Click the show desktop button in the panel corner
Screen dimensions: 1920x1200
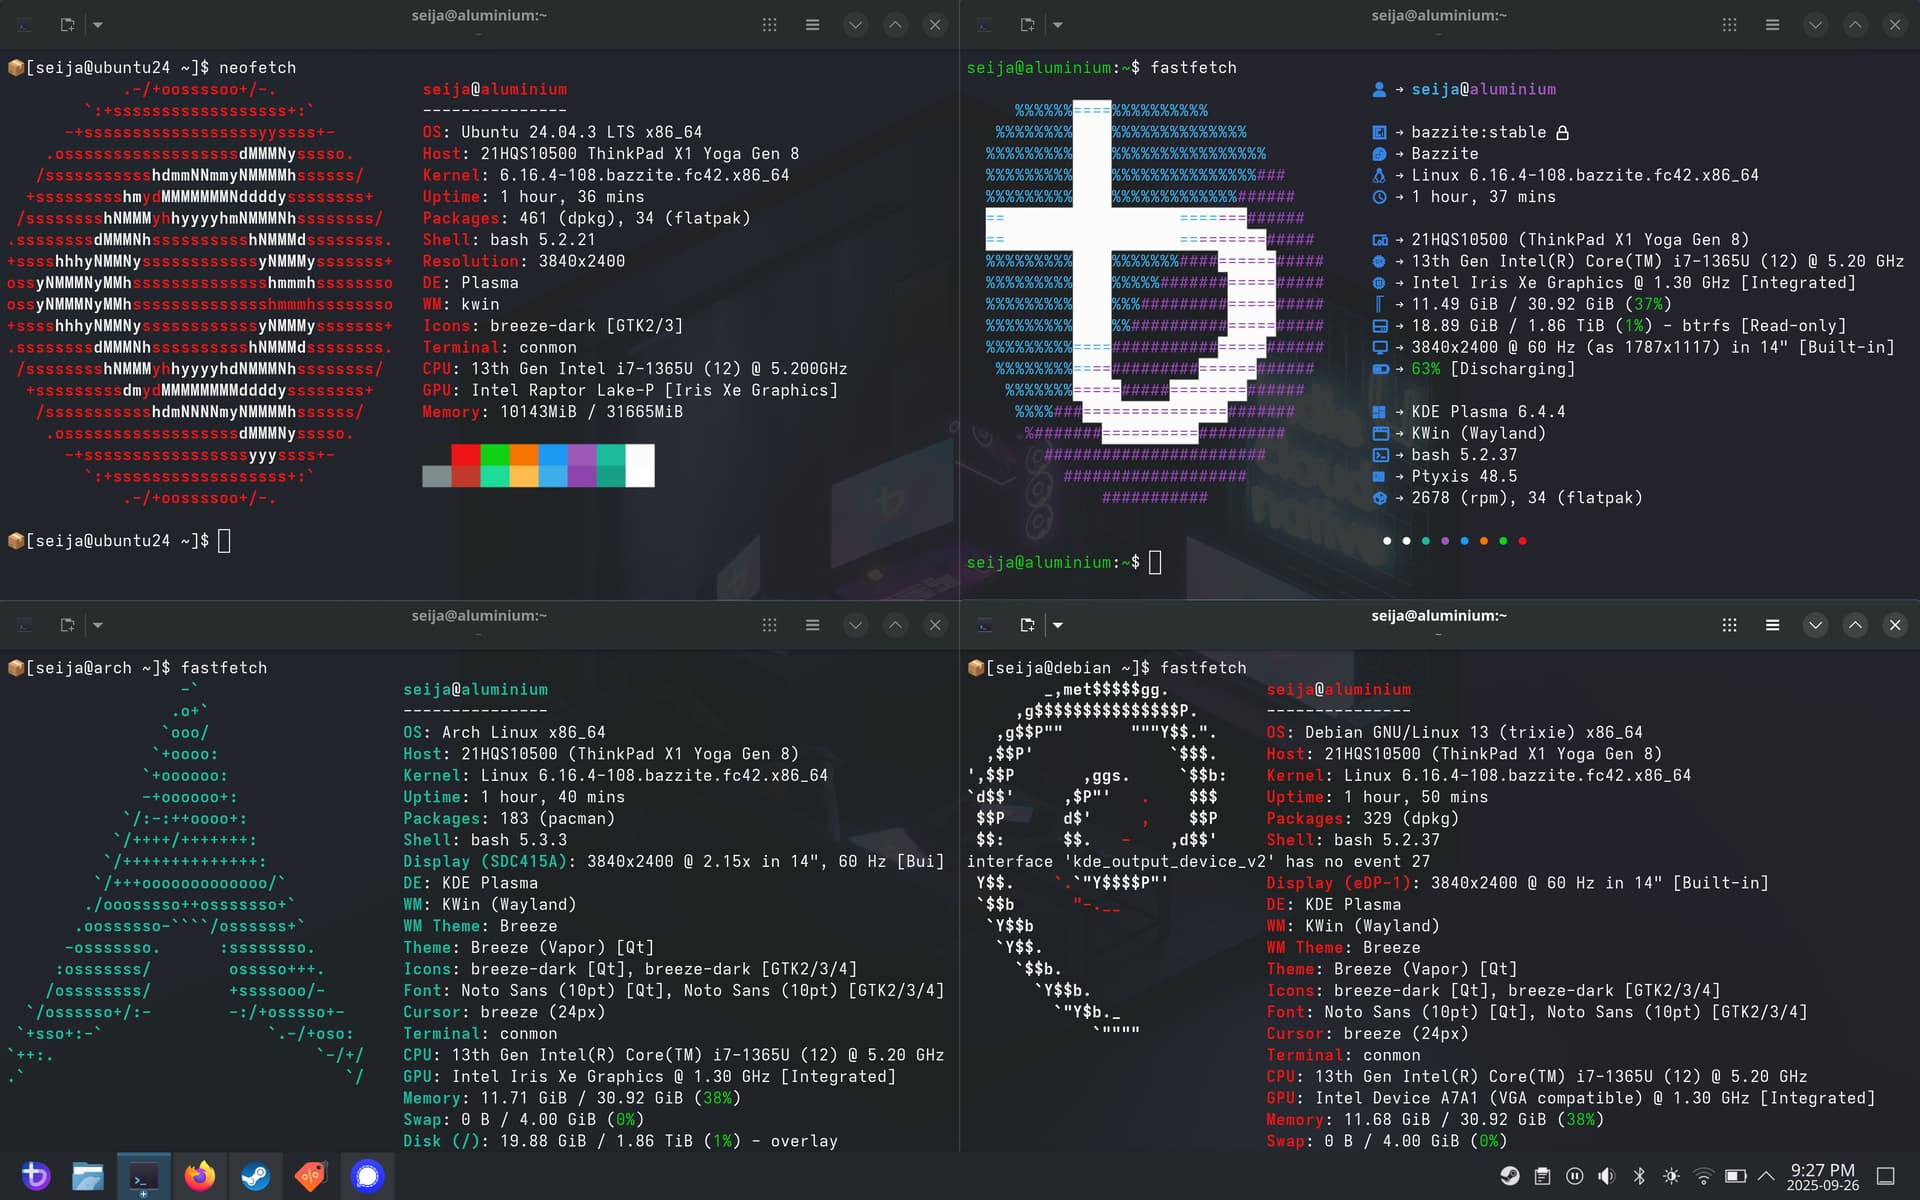[x=1886, y=1176]
